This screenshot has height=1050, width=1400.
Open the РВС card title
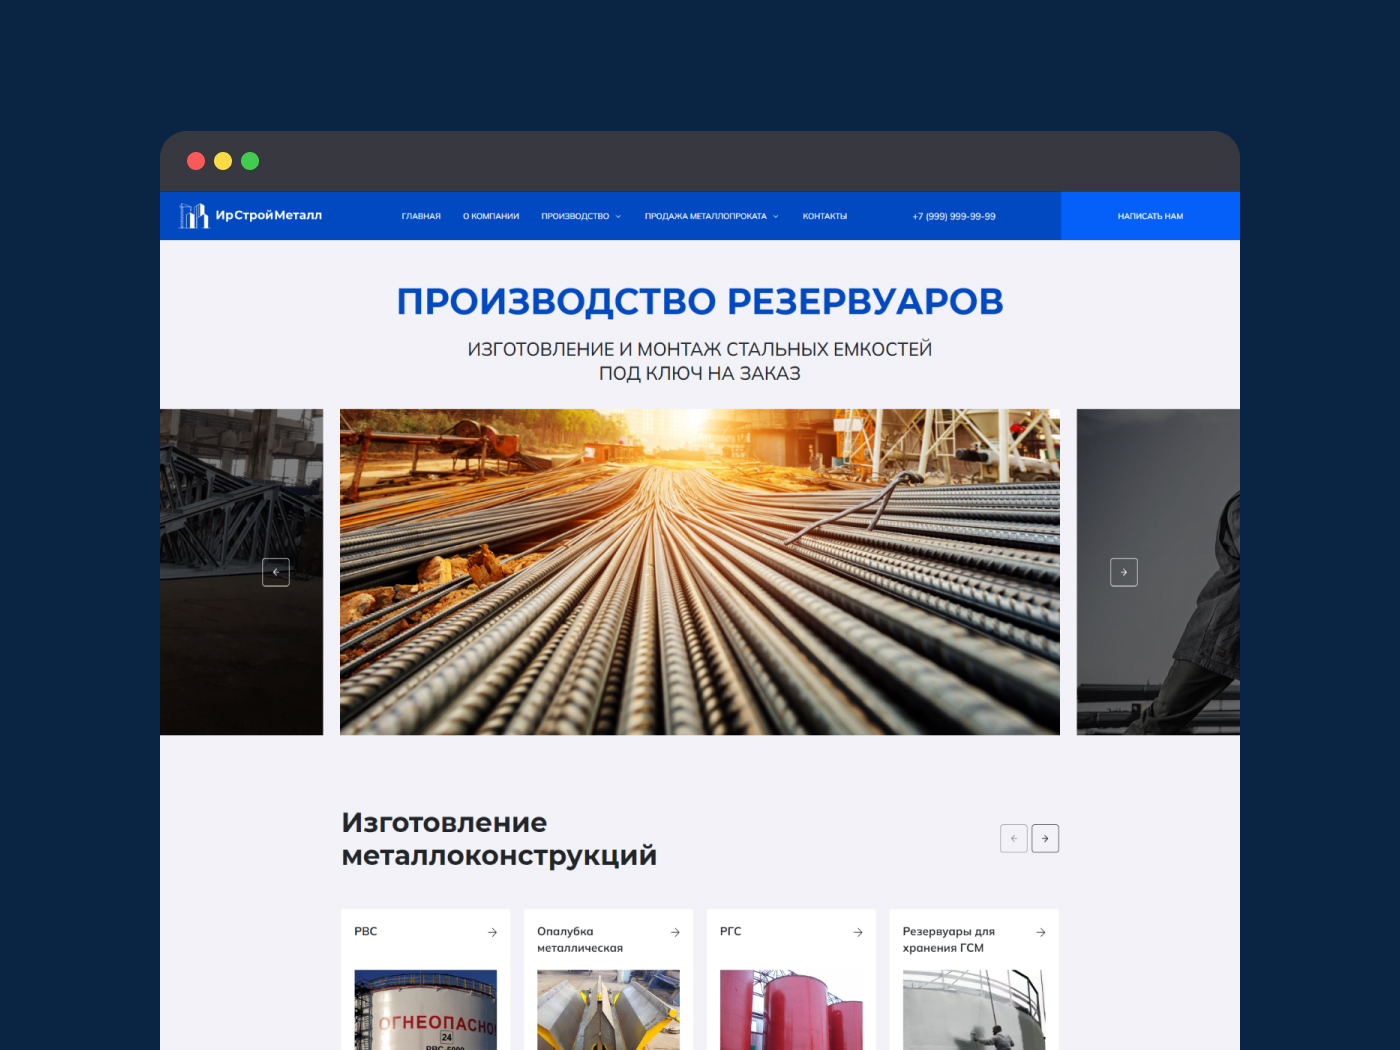(366, 931)
